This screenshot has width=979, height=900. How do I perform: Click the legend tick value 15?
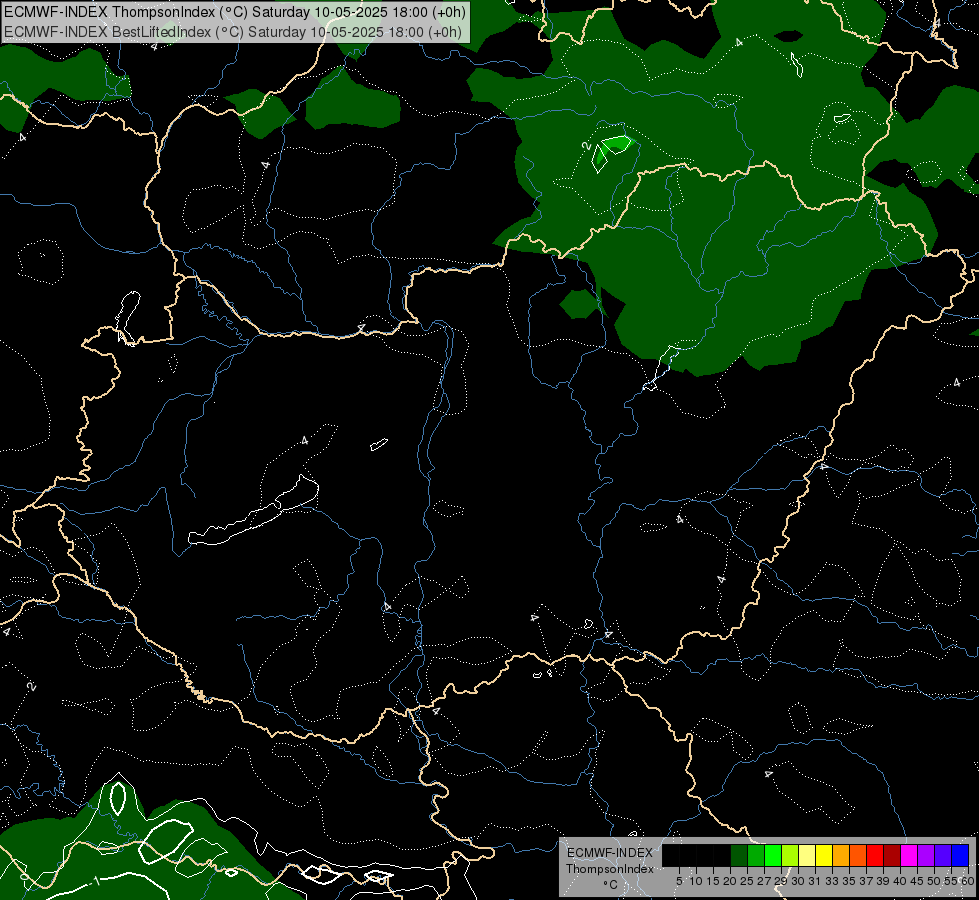tap(713, 881)
